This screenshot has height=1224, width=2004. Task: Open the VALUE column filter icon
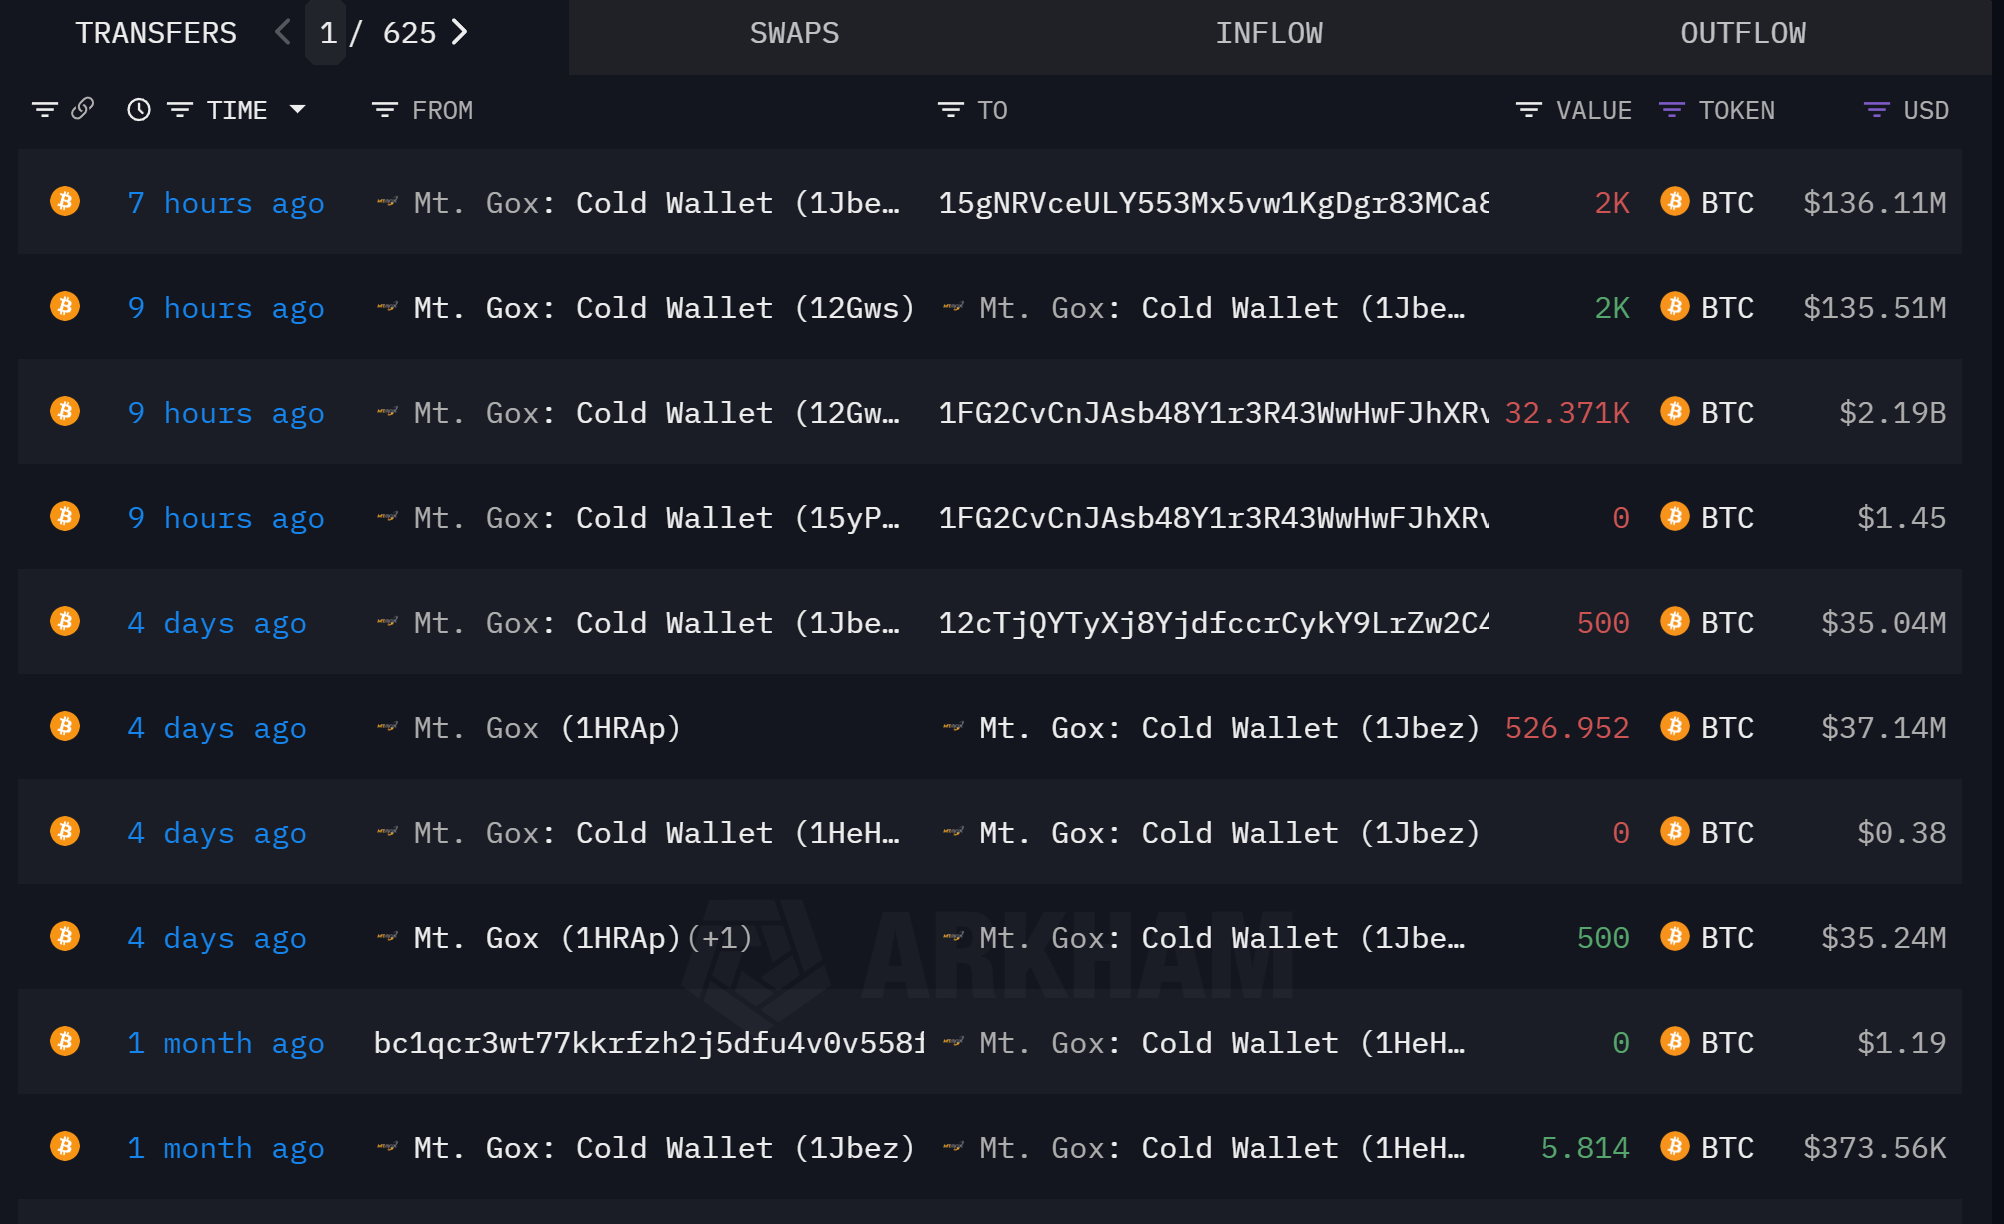click(x=1528, y=110)
